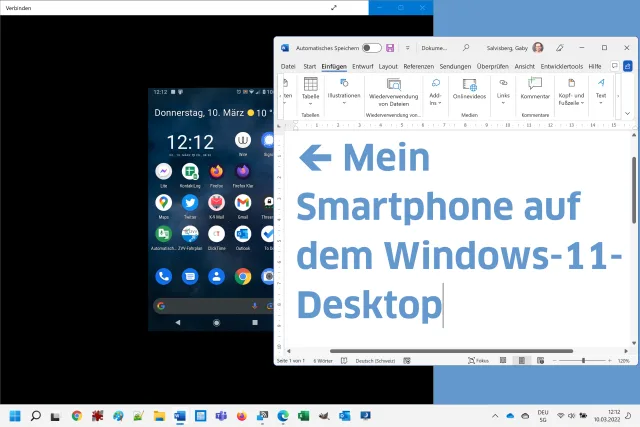Switch to Read Mode view icon

coord(503,360)
